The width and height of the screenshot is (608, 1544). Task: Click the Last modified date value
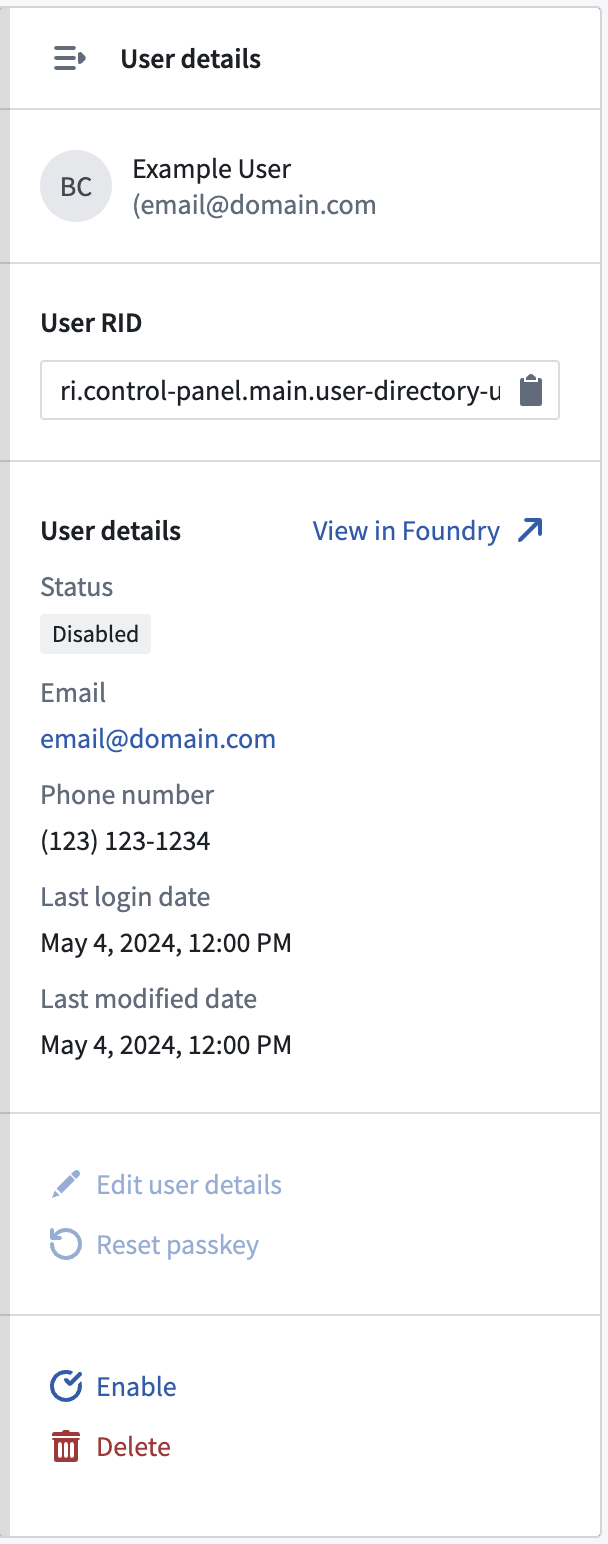tap(166, 1045)
